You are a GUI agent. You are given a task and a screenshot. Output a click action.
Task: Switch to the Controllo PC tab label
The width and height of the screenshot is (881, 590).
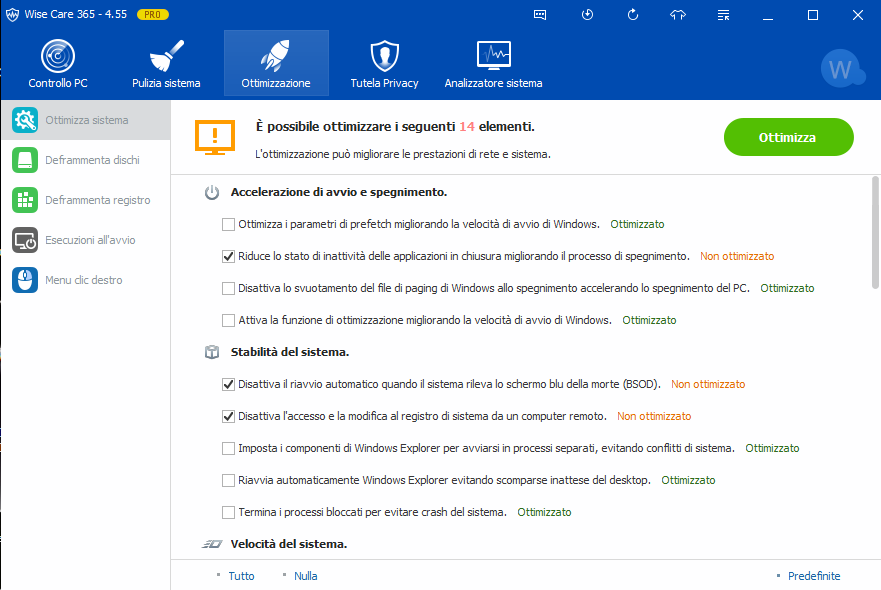(58, 83)
